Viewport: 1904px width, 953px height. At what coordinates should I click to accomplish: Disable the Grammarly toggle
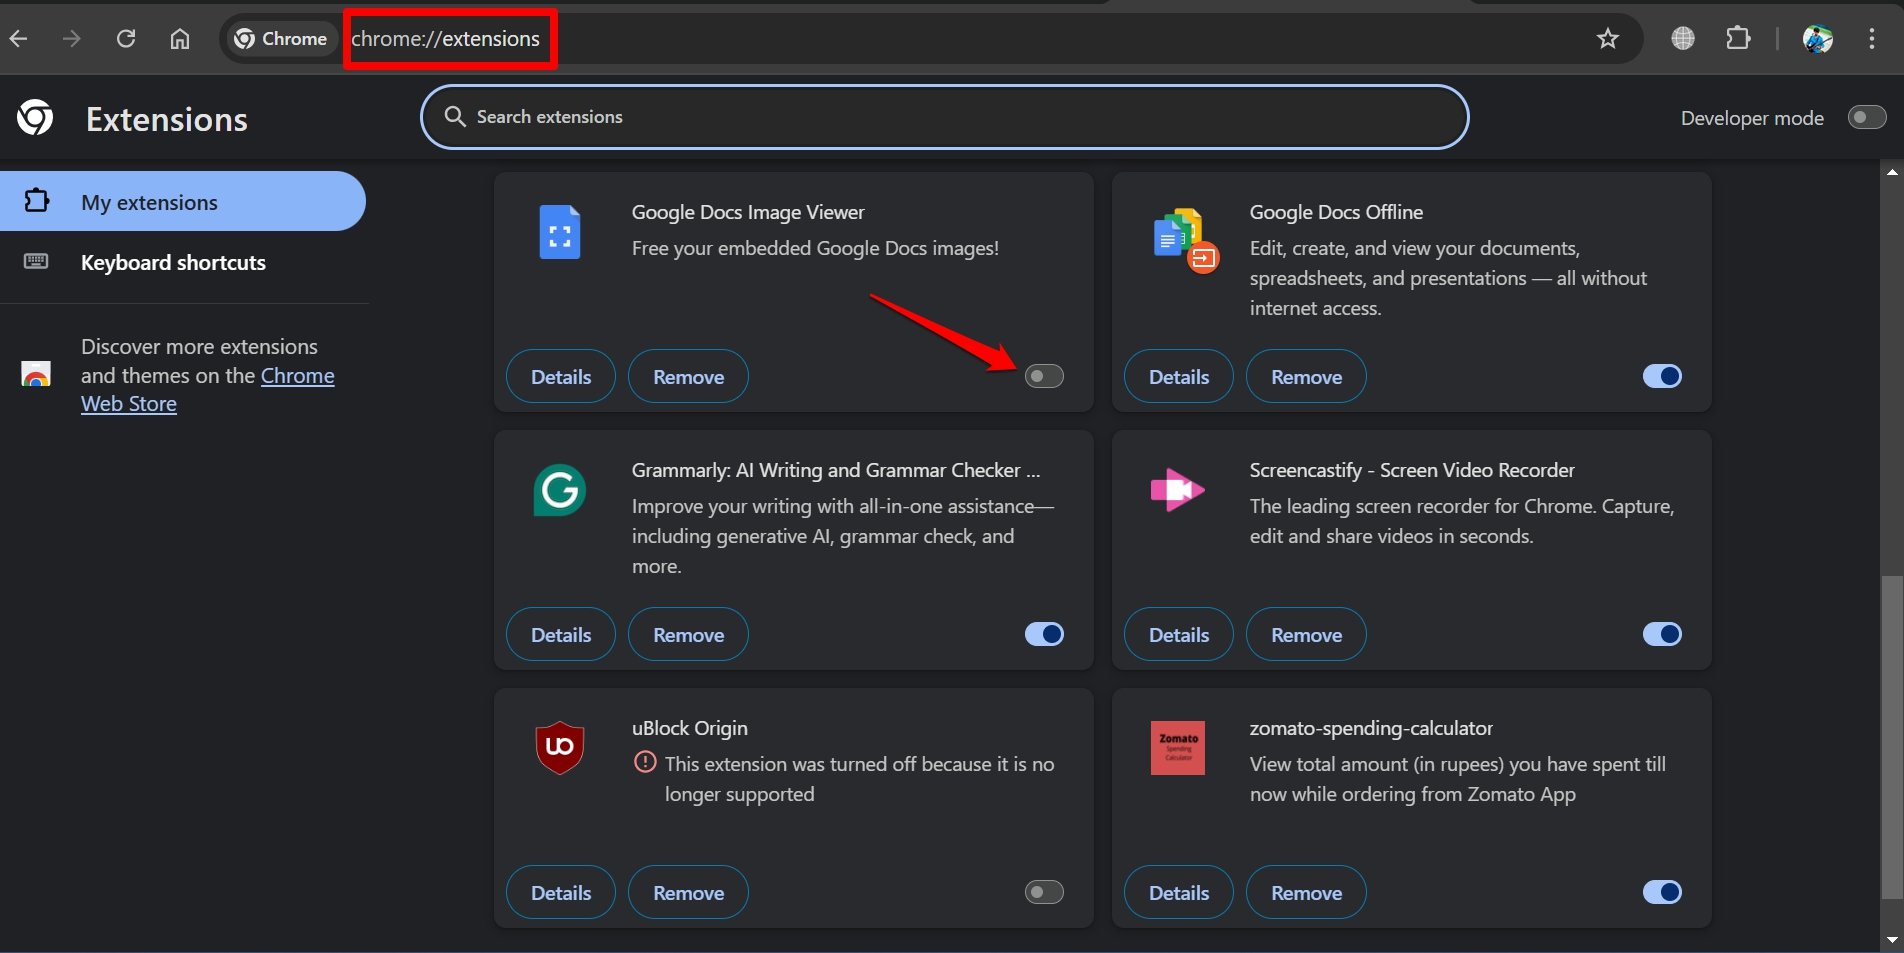coord(1044,634)
